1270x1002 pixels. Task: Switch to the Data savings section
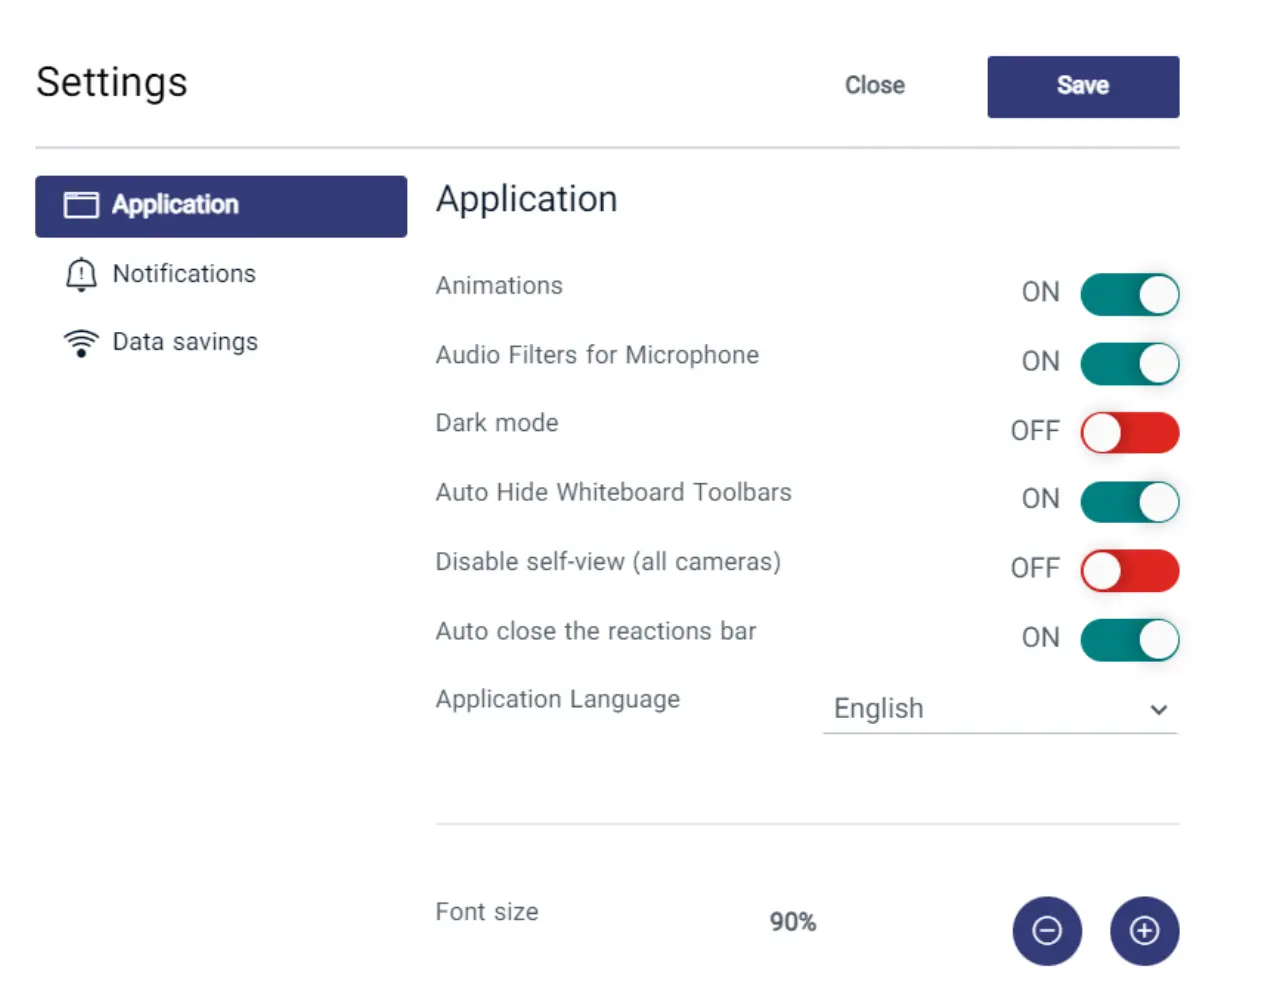185,342
